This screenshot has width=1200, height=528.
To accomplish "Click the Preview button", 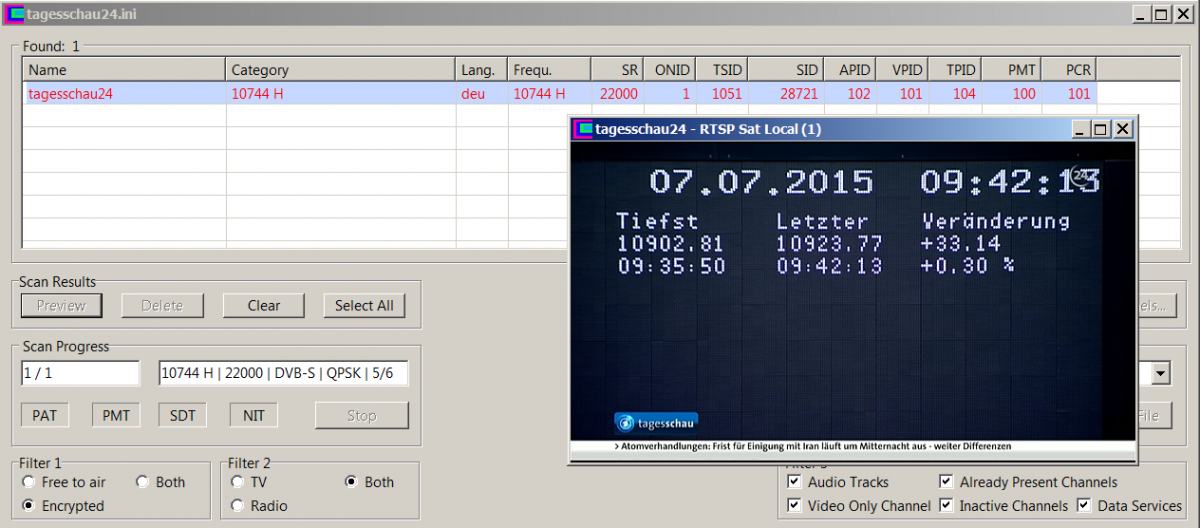I will tap(61, 305).
